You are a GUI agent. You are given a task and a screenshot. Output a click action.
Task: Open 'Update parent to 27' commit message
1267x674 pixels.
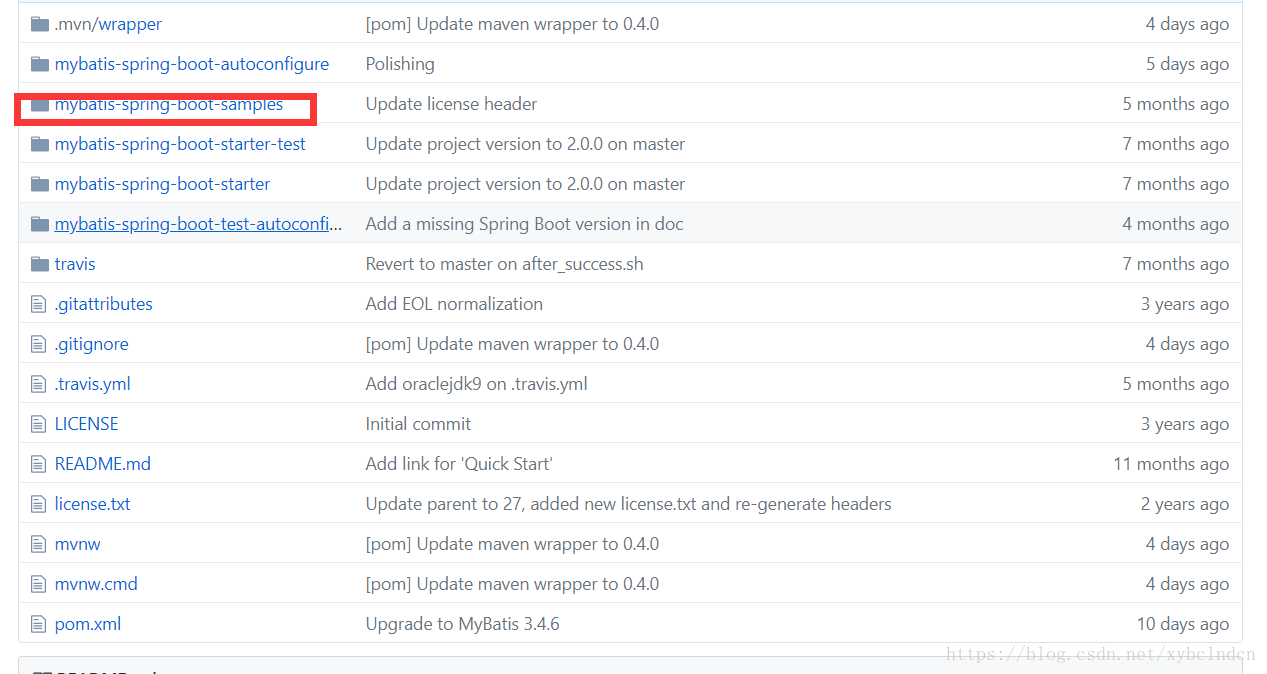pos(629,504)
